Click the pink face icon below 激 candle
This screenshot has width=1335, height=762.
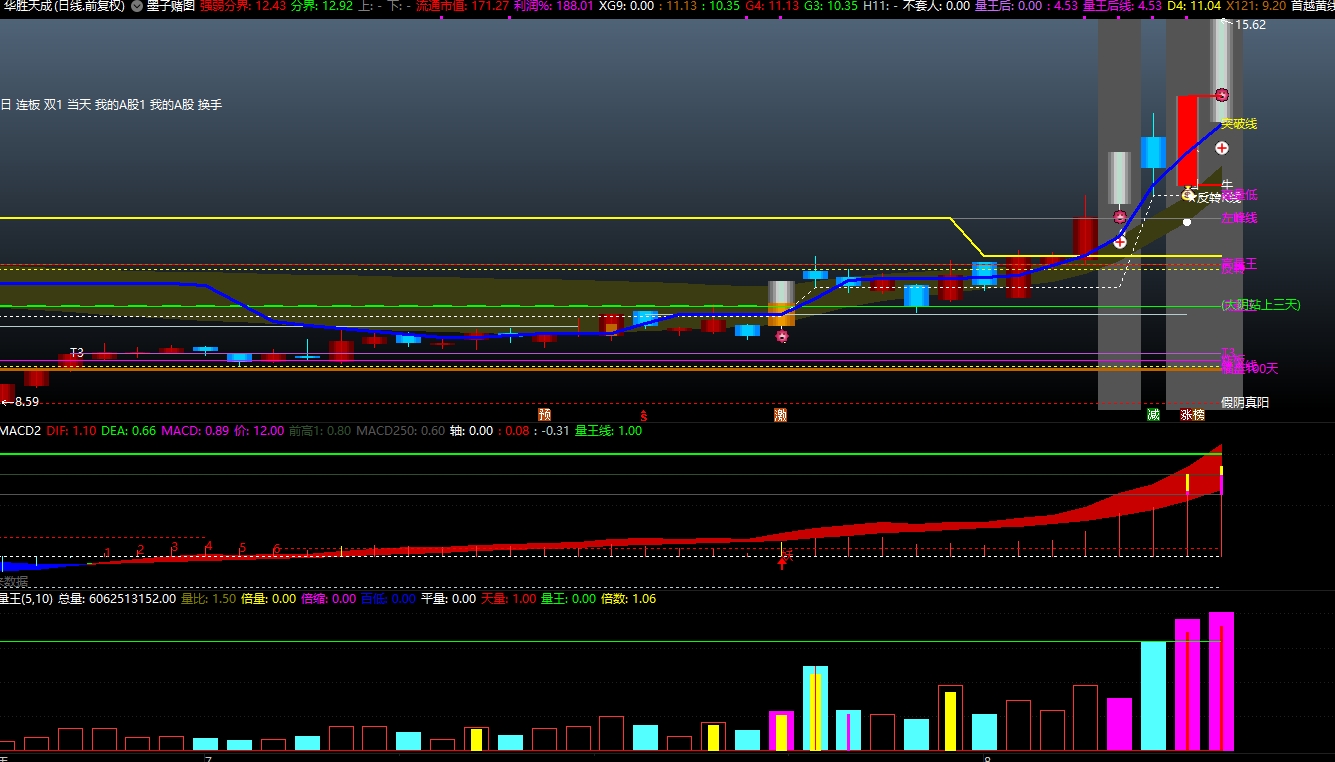[x=782, y=337]
